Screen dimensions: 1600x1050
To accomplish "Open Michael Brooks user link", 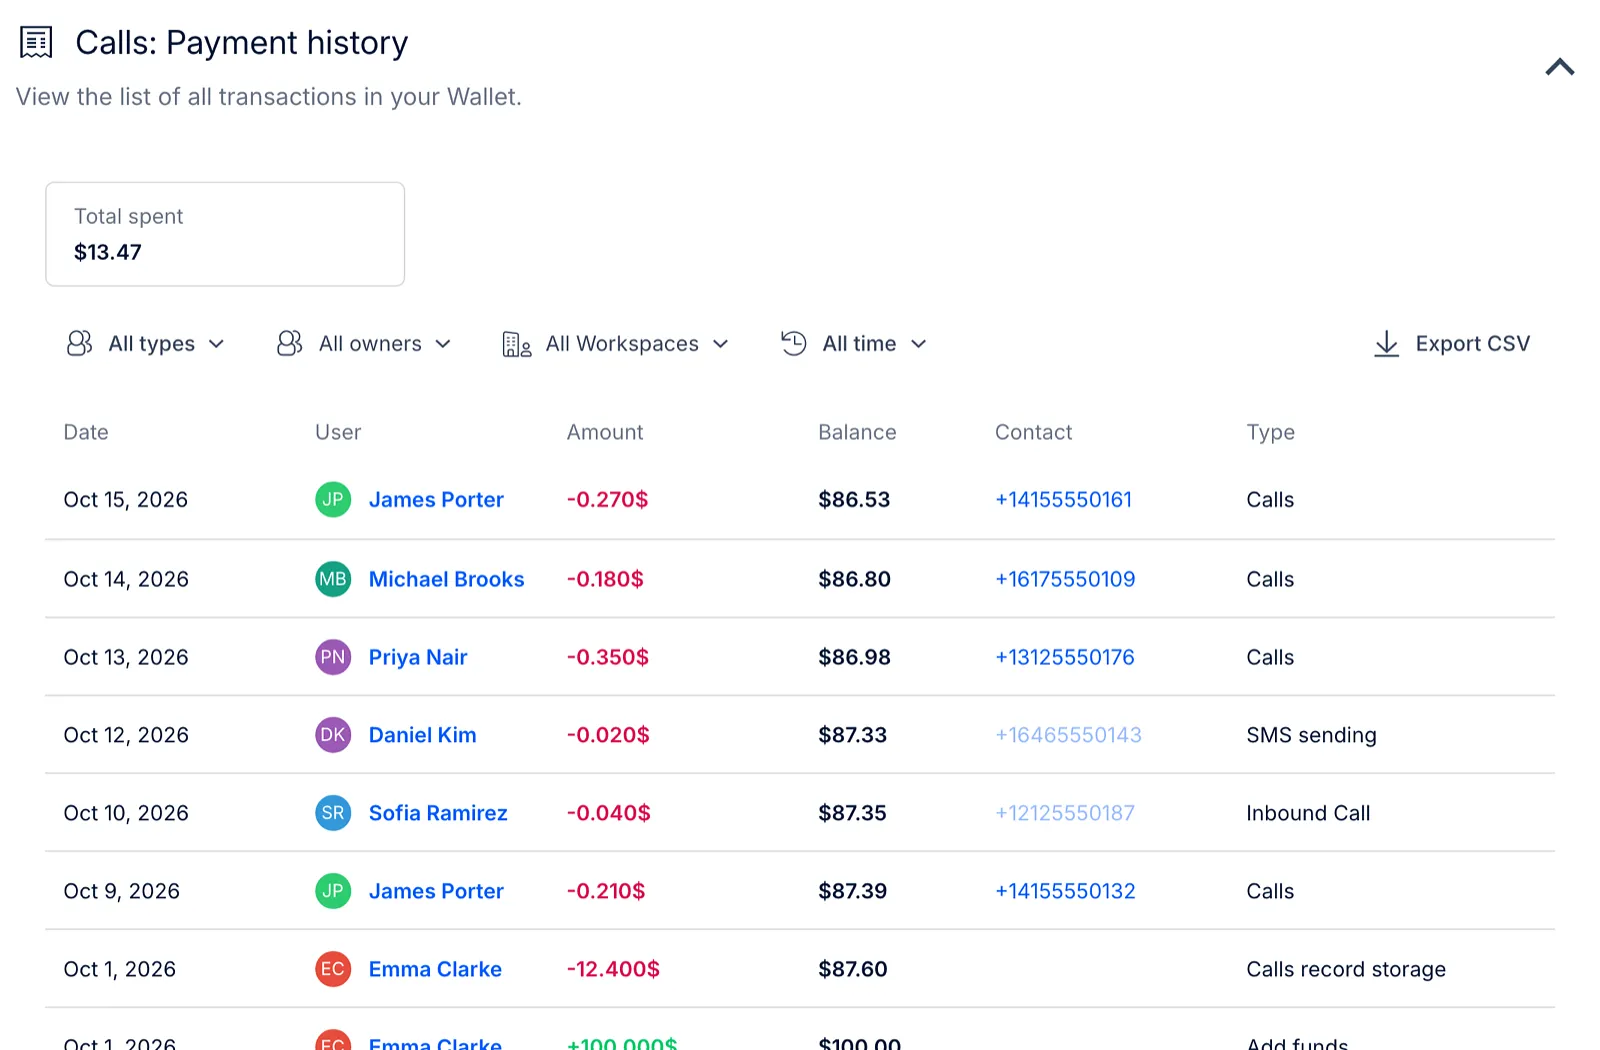I will point(446,580).
